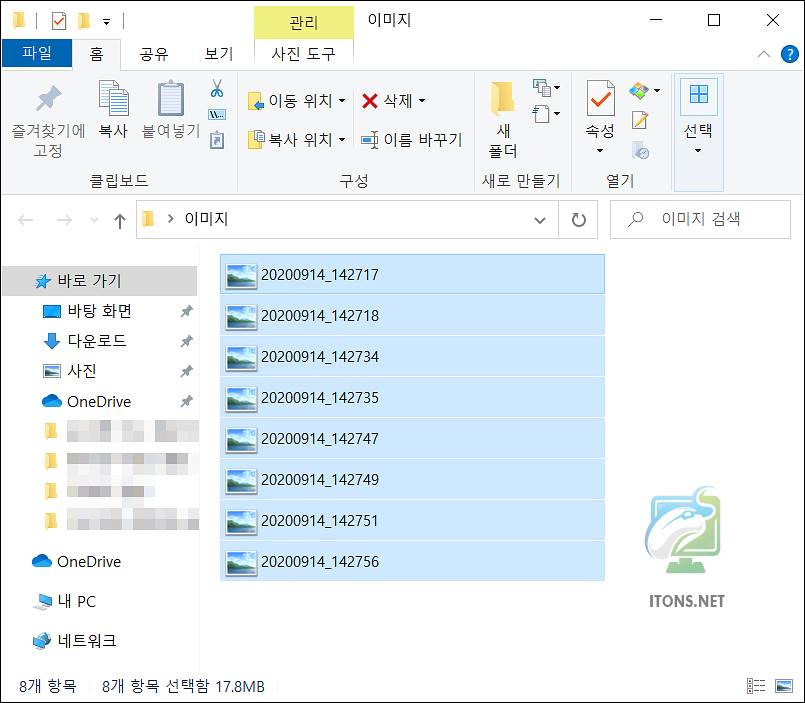
Task: Click the Open with colorful icon dropdown
Action: click(644, 91)
